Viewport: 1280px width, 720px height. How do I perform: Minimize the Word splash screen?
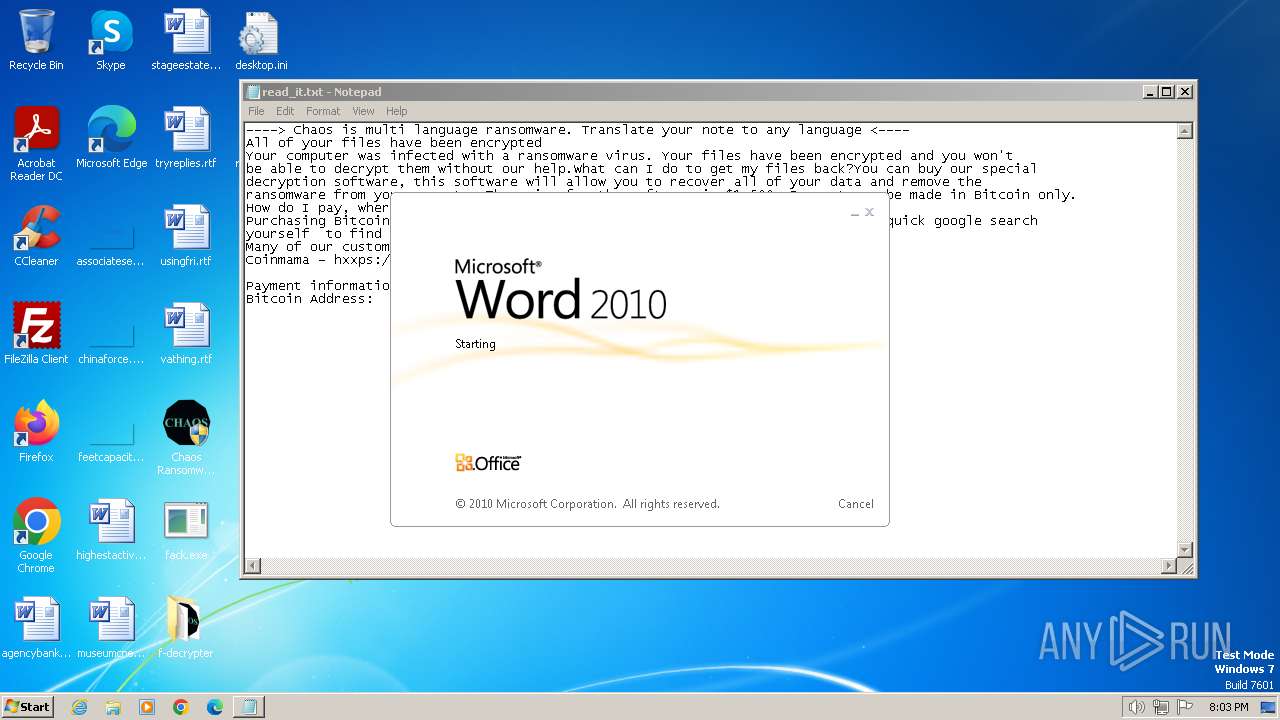point(855,213)
